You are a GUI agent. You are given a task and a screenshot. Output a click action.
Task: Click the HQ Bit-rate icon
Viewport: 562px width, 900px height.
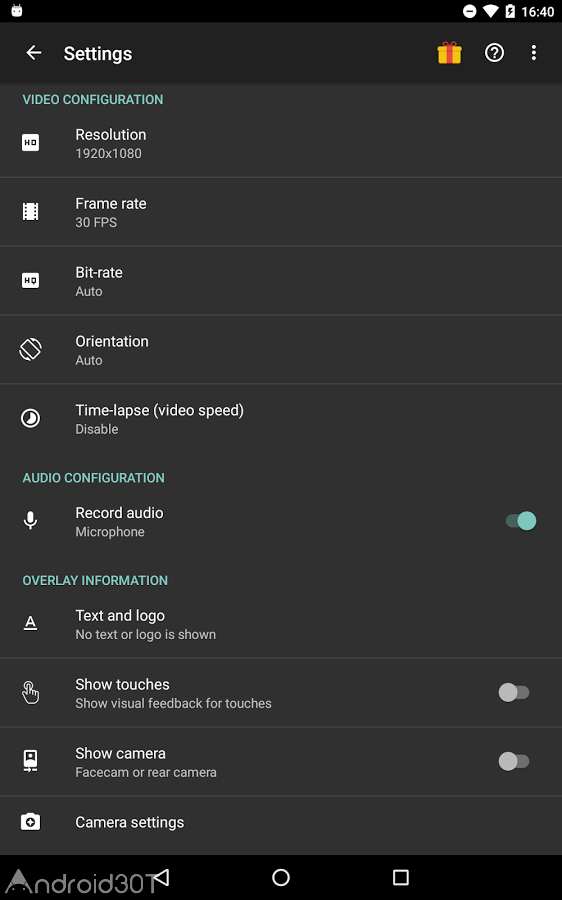(x=30, y=280)
